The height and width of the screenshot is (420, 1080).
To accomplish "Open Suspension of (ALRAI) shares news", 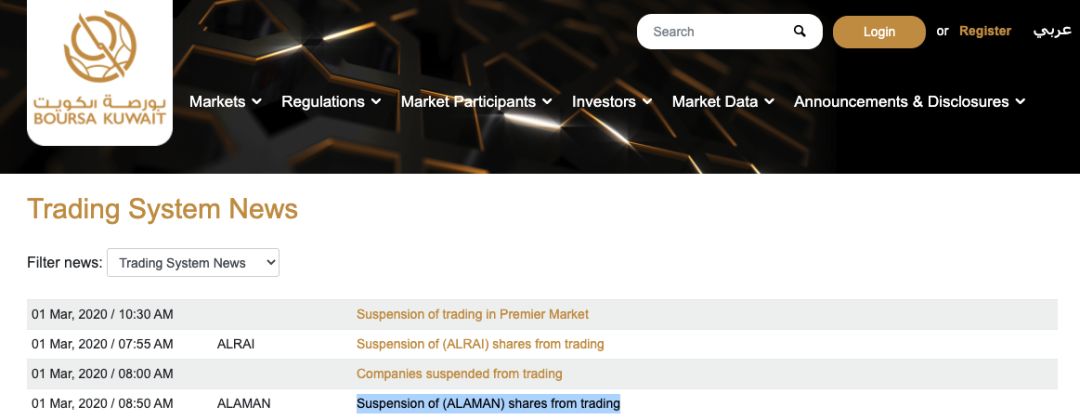I will tap(480, 344).
